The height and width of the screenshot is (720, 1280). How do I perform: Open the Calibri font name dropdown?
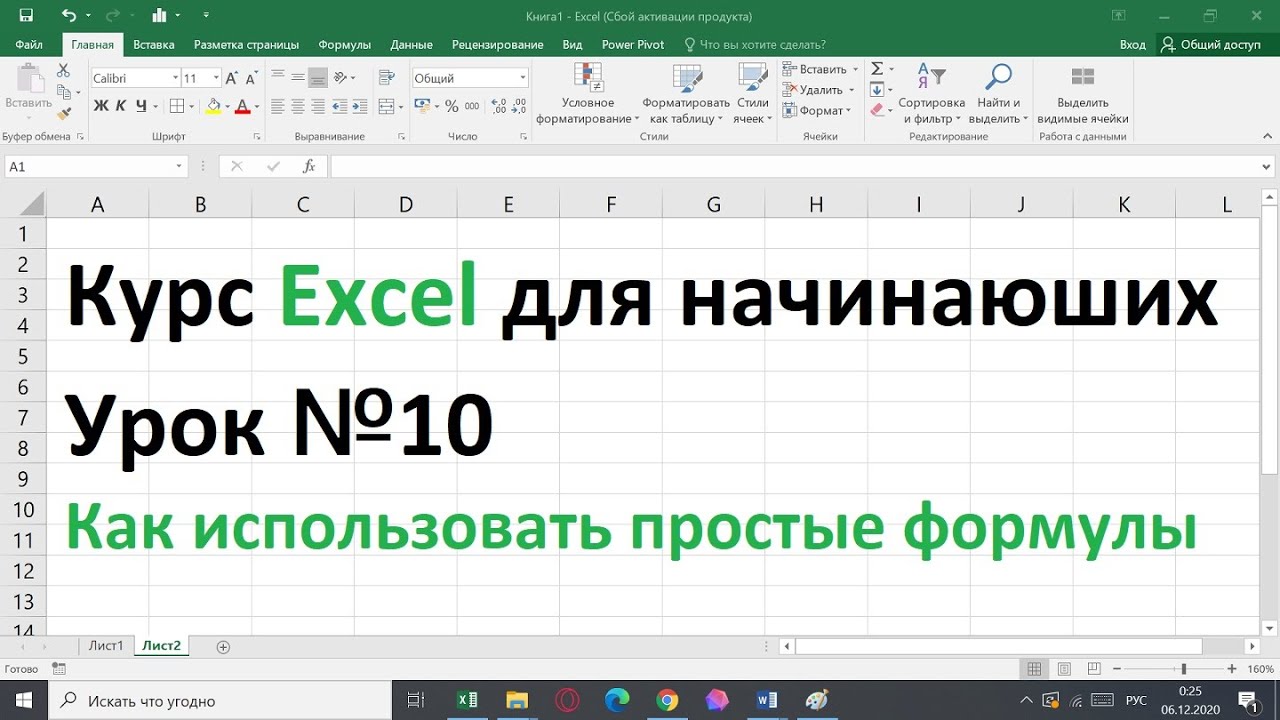coord(174,78)
